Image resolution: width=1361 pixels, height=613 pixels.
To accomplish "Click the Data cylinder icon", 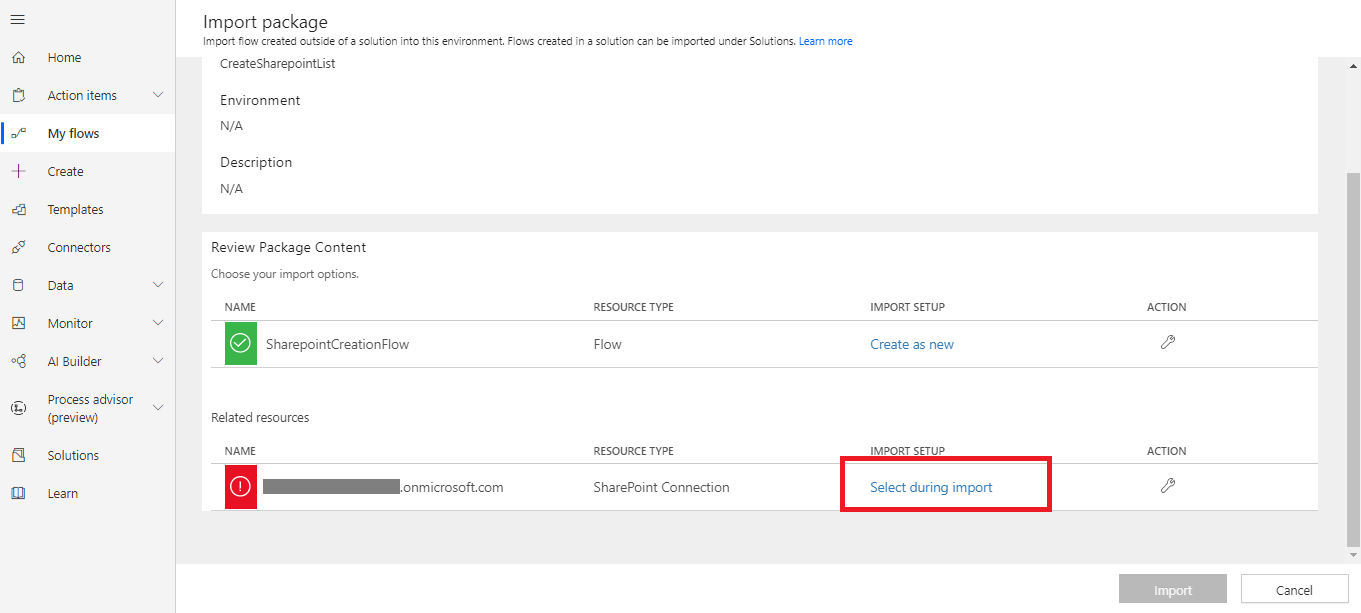I will pyautogui.click(x=18, y=286).
